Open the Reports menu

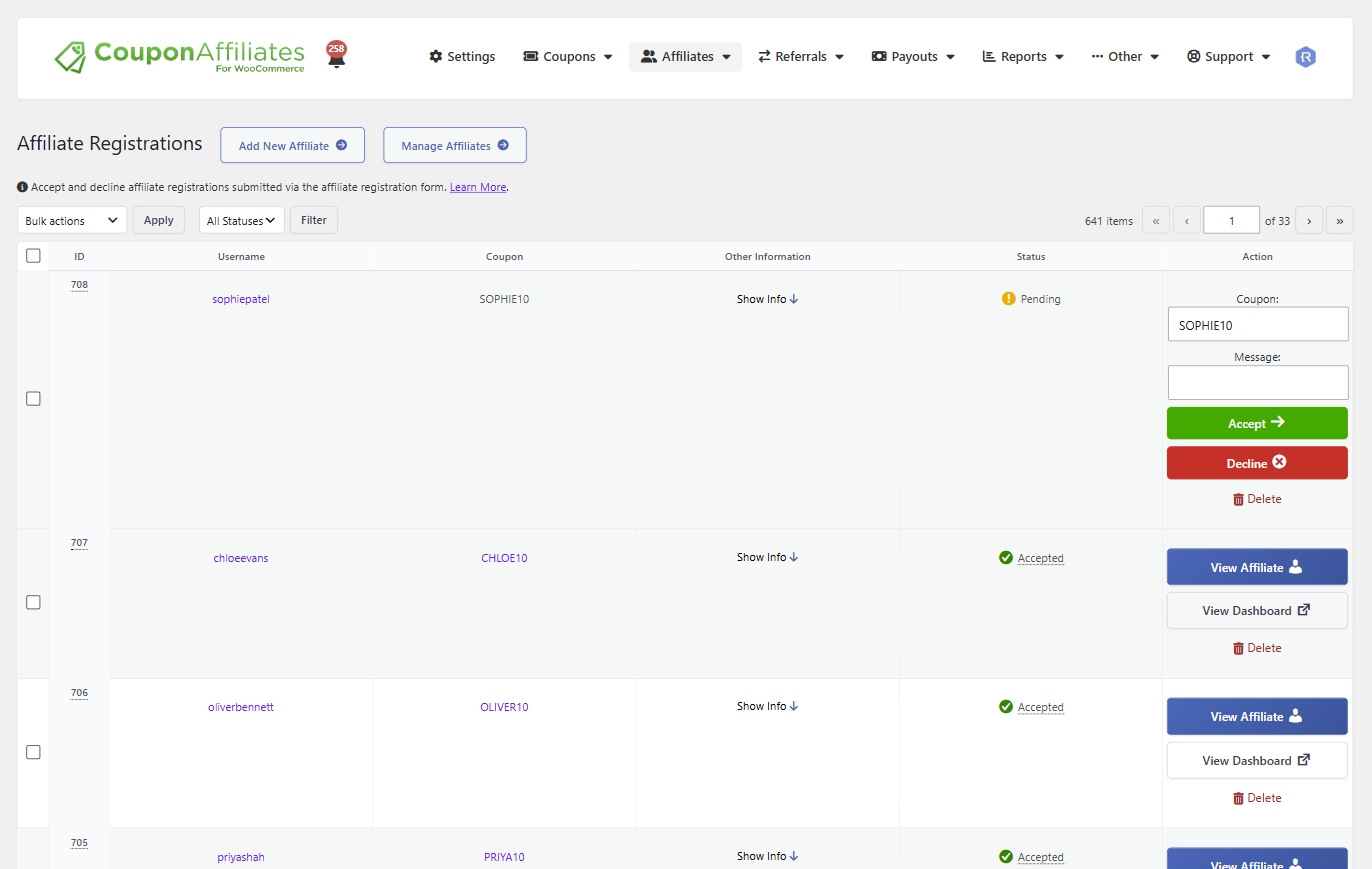pyautogui.click(x=1023, y=57)
